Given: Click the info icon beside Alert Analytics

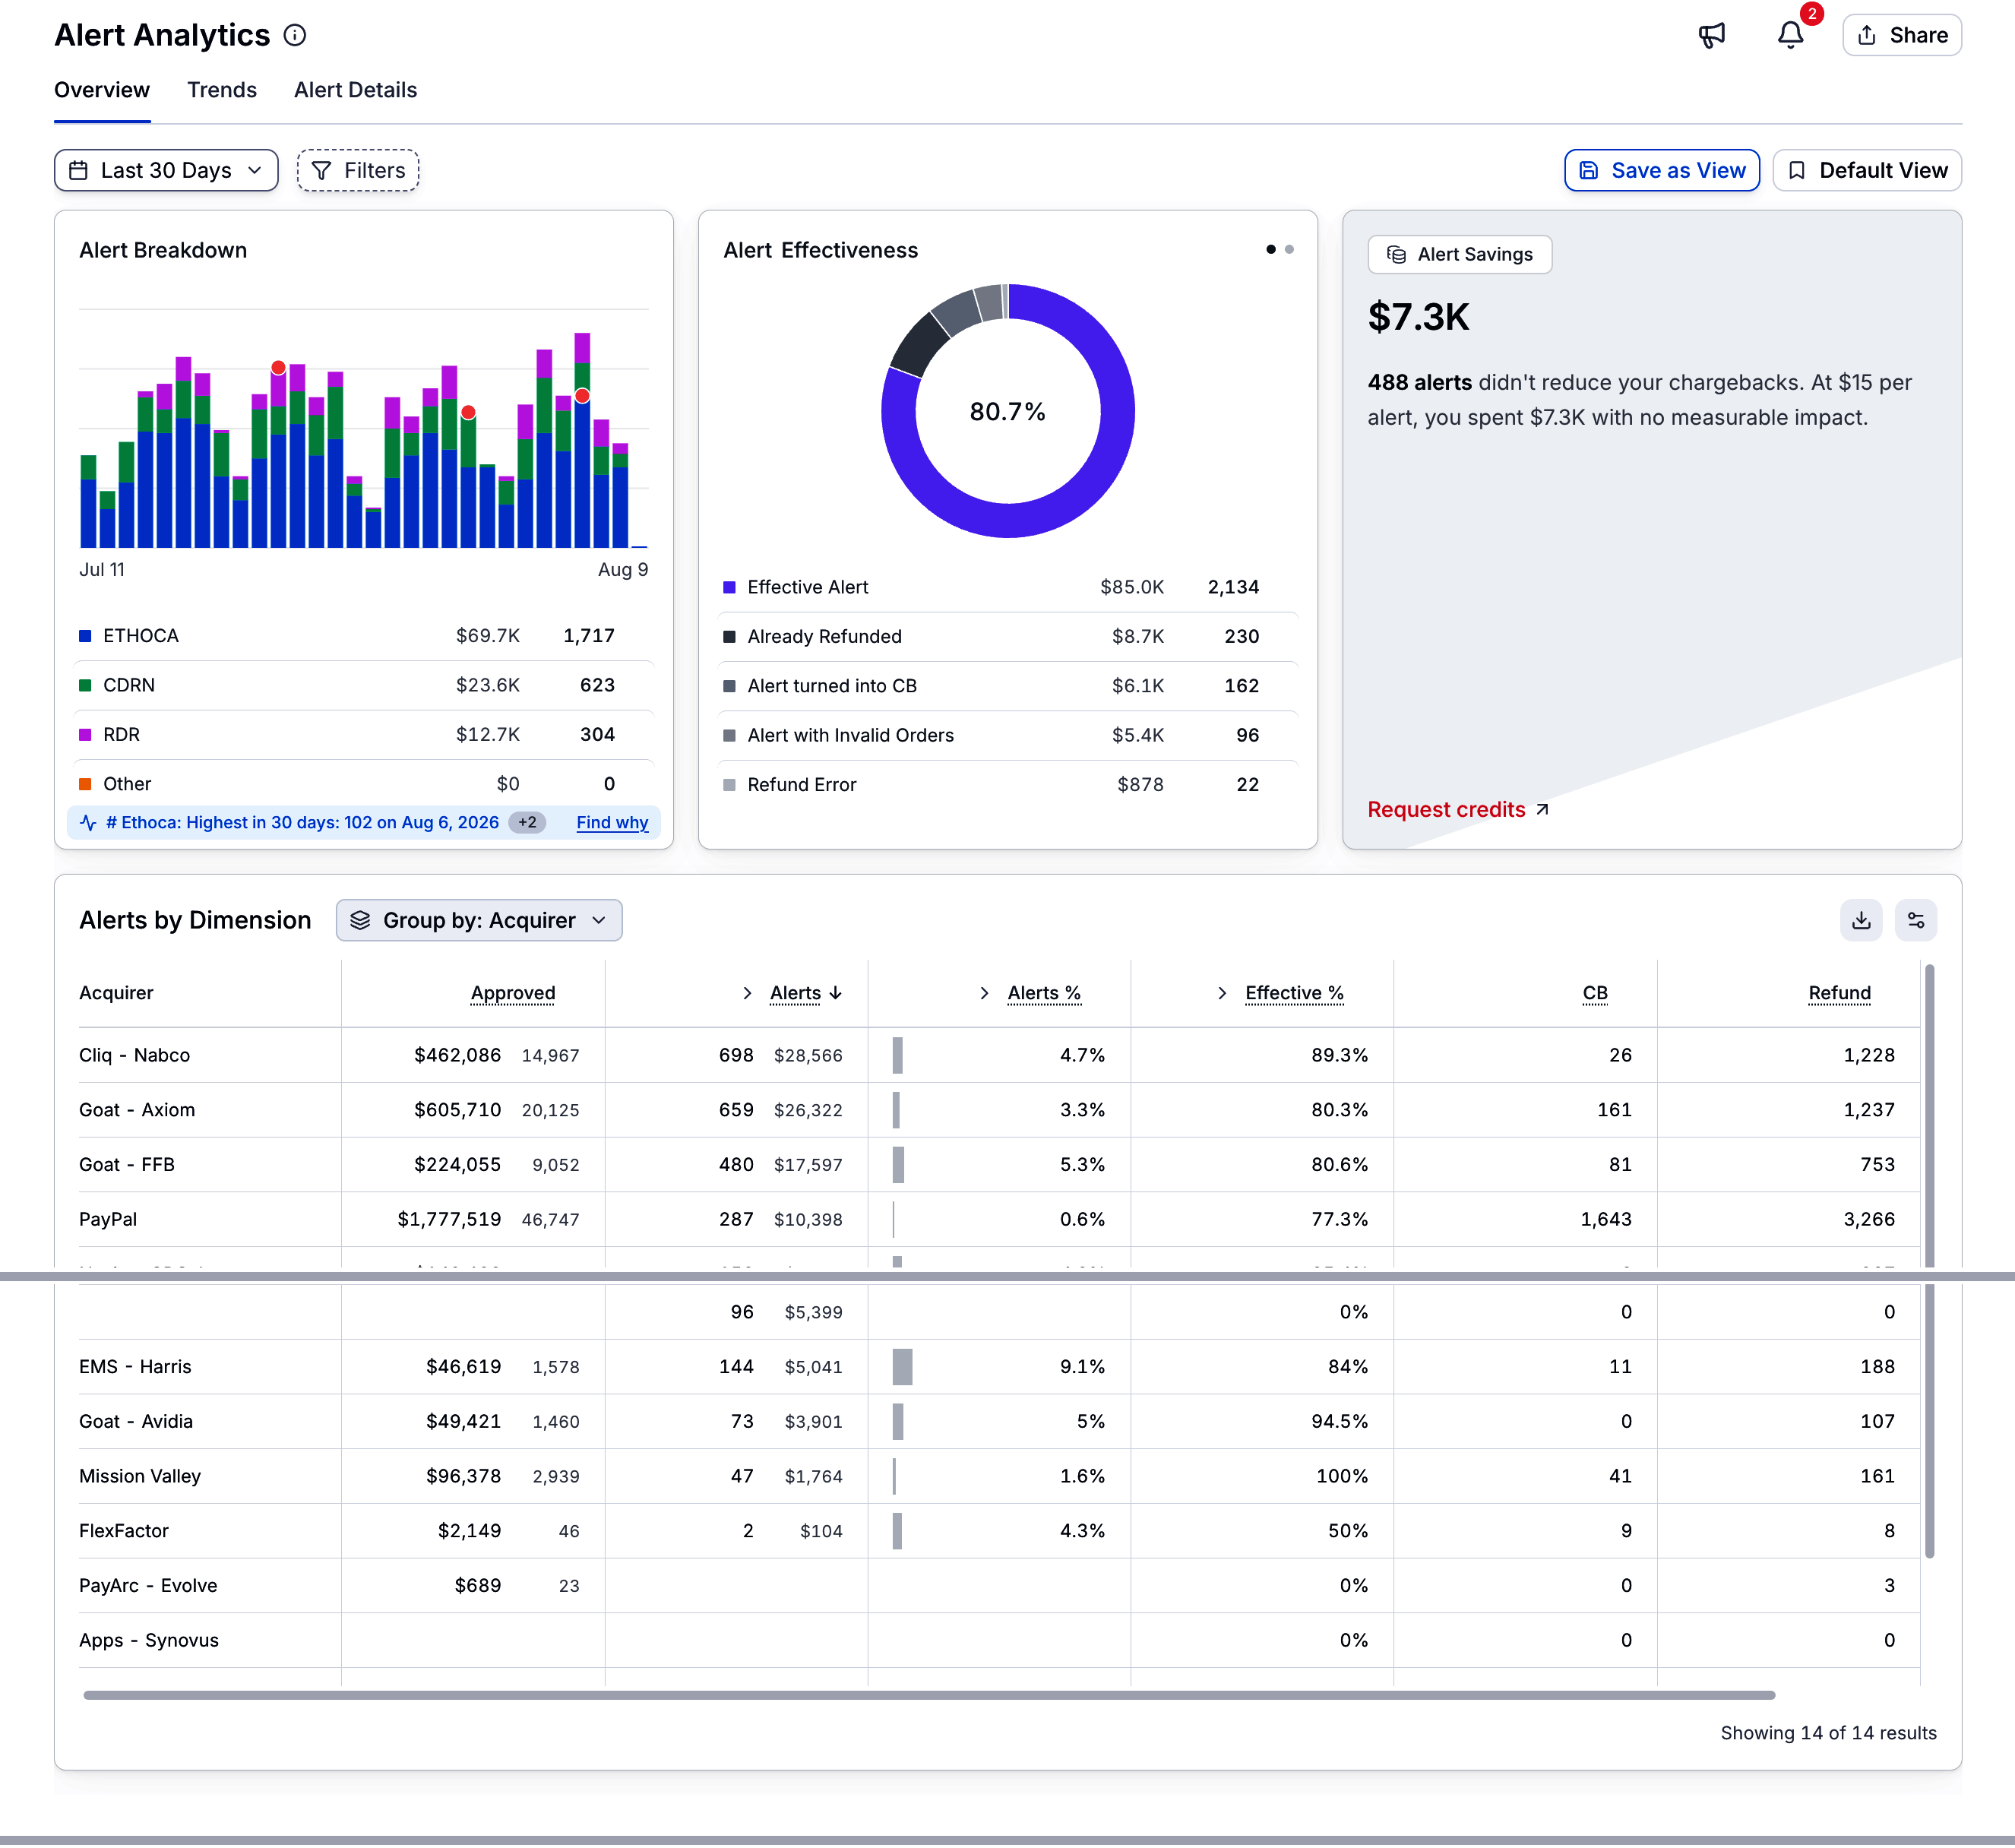Looking at the screenshot, I should (x=295, y=35).
